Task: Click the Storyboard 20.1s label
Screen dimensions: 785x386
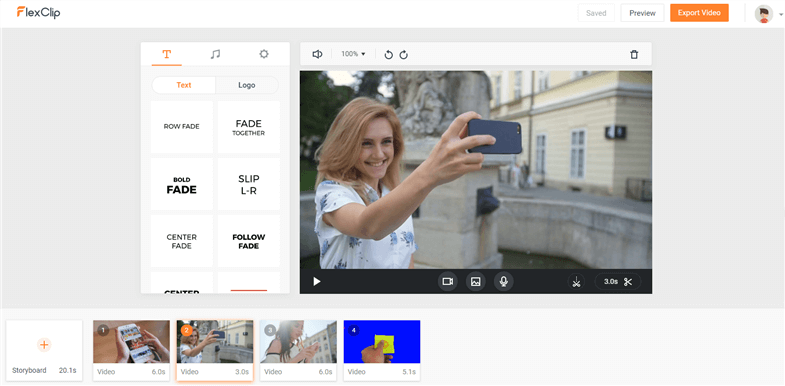Action: click(x=44, y=370)
